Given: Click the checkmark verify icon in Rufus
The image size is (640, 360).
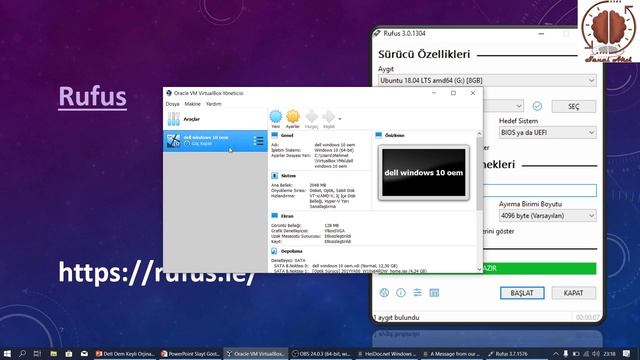Looking at the screenshot, I should (x=537, y=106).
